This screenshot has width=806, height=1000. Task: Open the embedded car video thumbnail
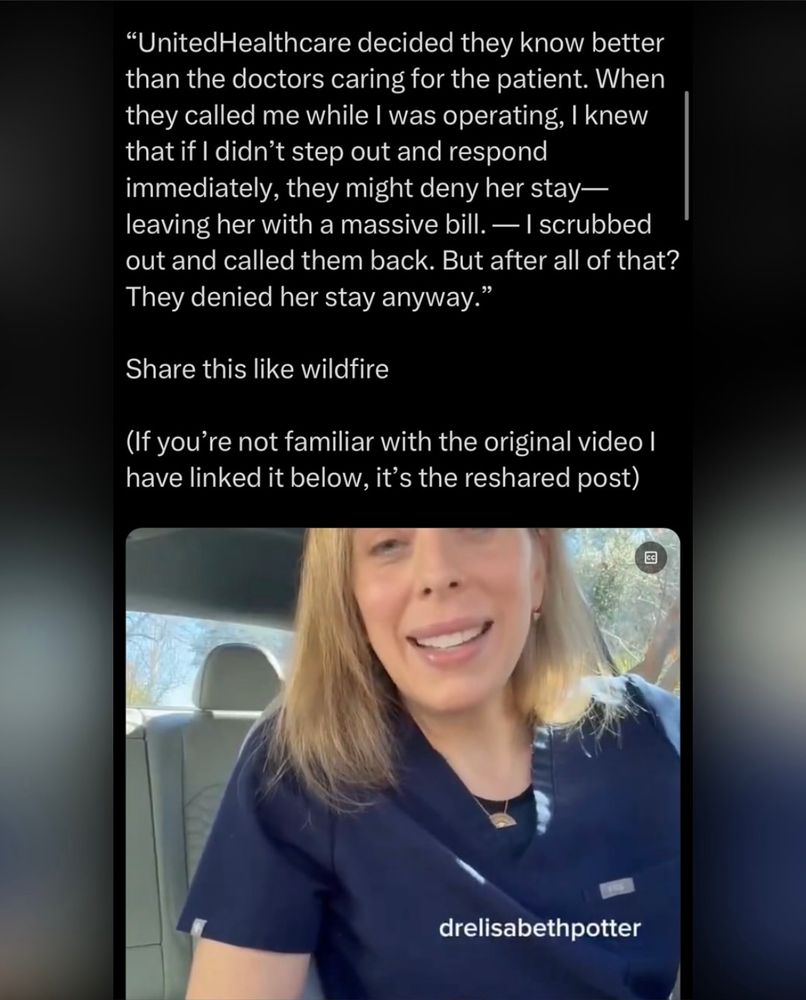tap(403, 763)
